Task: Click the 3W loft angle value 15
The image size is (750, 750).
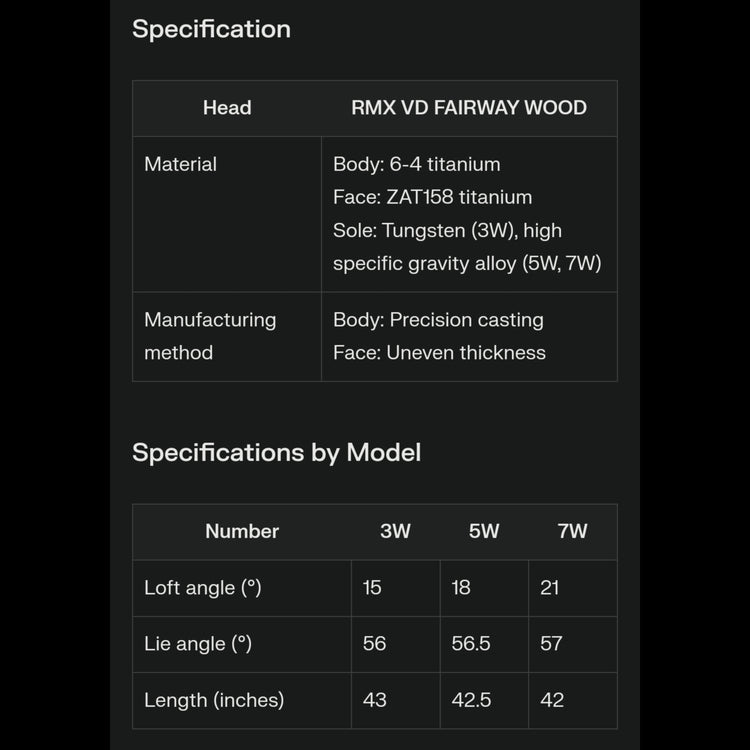Action: tap(372, 588)
